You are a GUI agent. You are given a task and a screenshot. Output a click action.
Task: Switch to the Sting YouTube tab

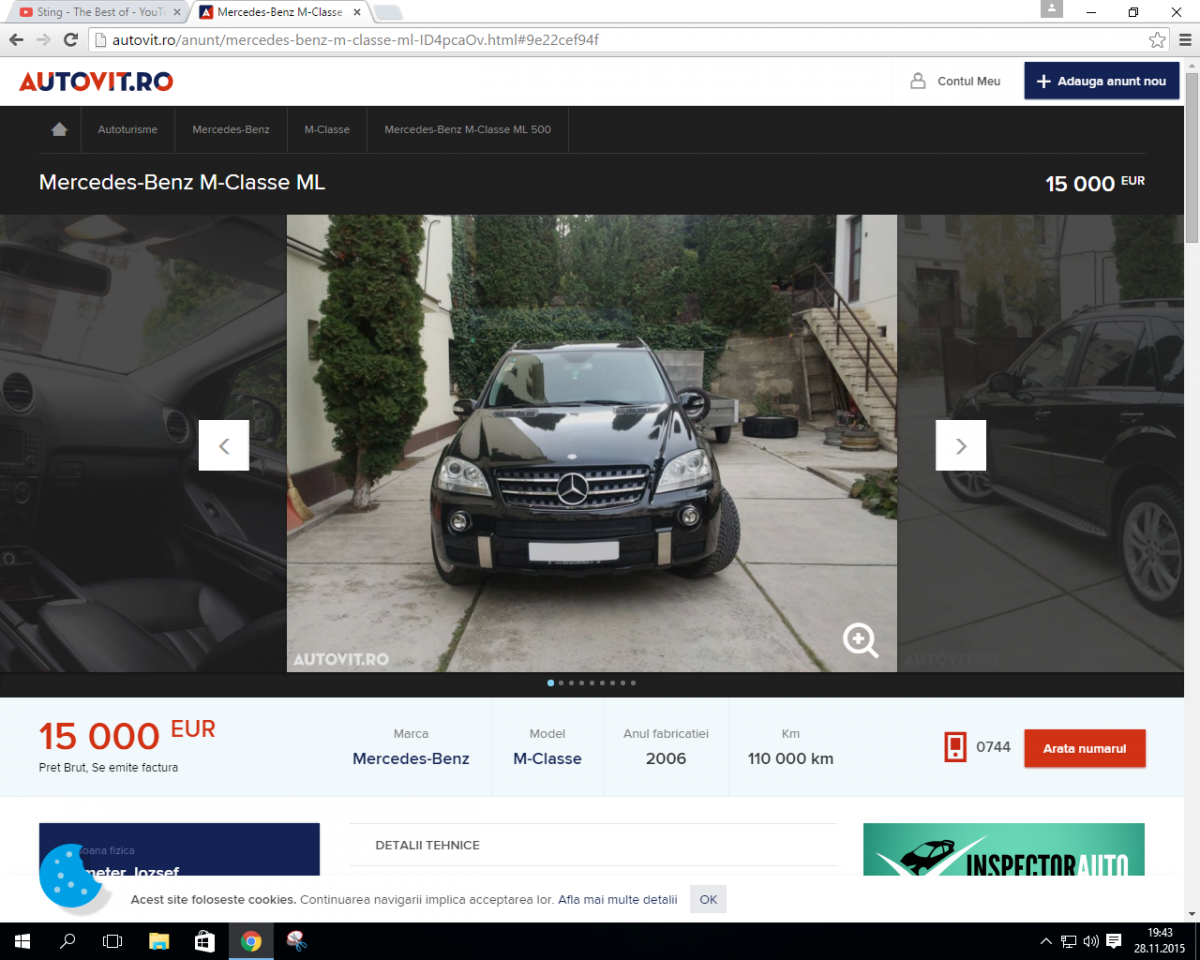click(x=100, y=12)
